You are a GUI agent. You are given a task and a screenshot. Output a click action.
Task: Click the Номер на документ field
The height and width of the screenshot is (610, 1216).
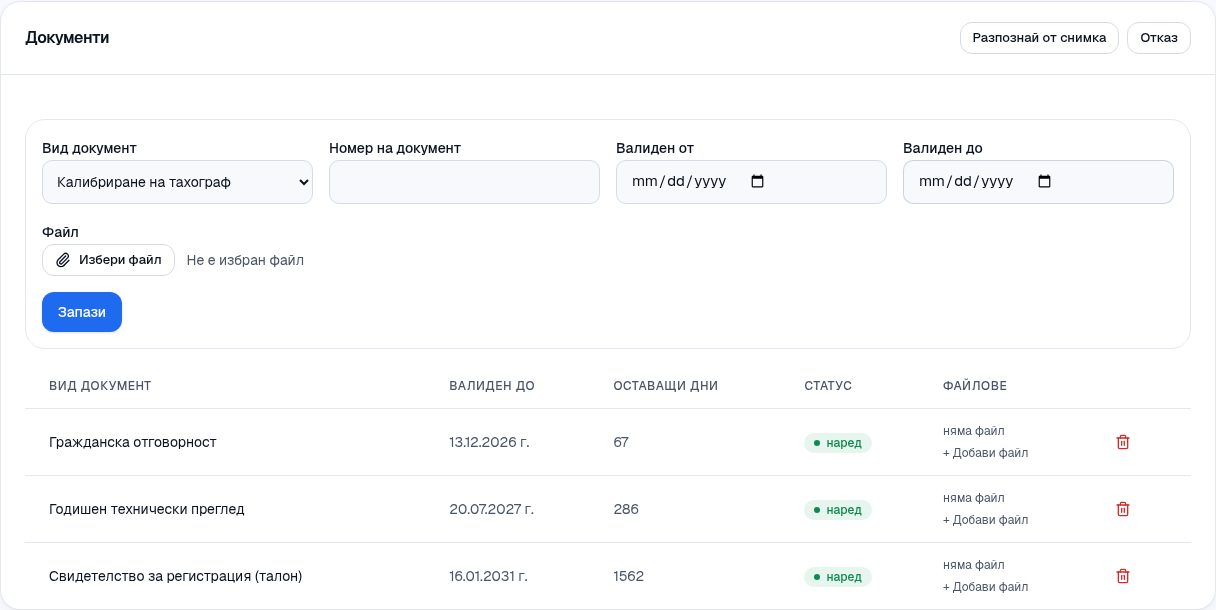point(464,182)
